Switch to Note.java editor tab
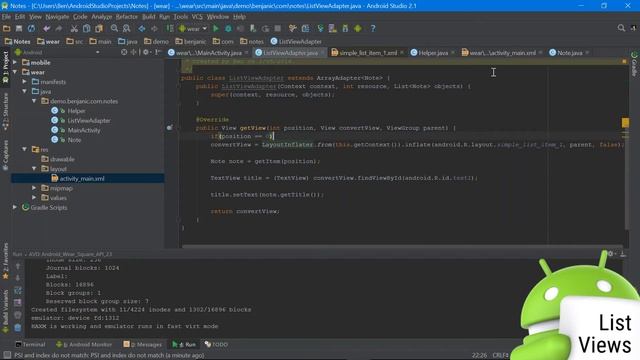This screenshot has width=640, height=360. [x=569, y=53]
